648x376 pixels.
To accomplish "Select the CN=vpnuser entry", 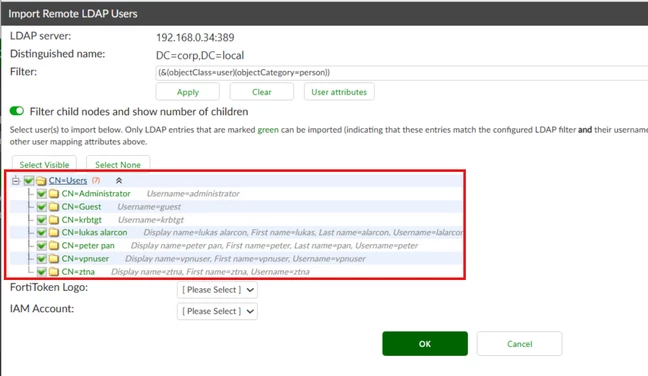I will click(85, 259).
